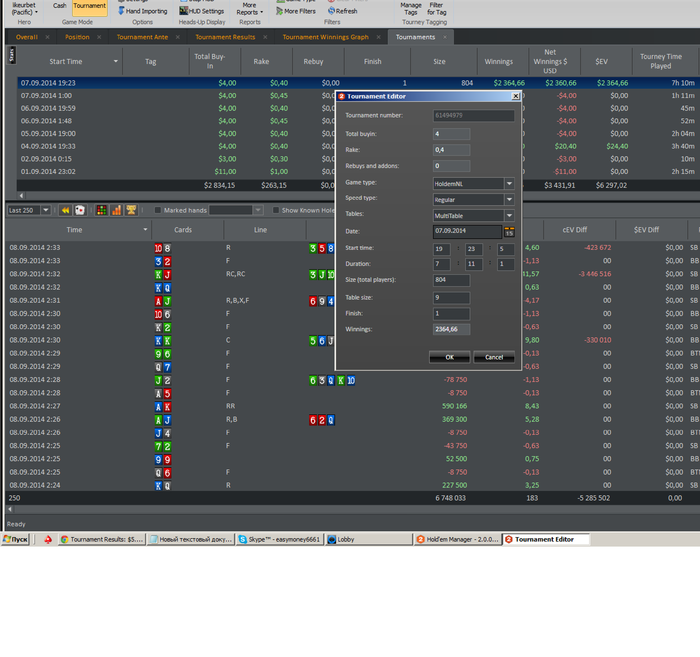Click the dice icon in hands toolbar
The height and width of the screenshot is (657, 700).
80,211
